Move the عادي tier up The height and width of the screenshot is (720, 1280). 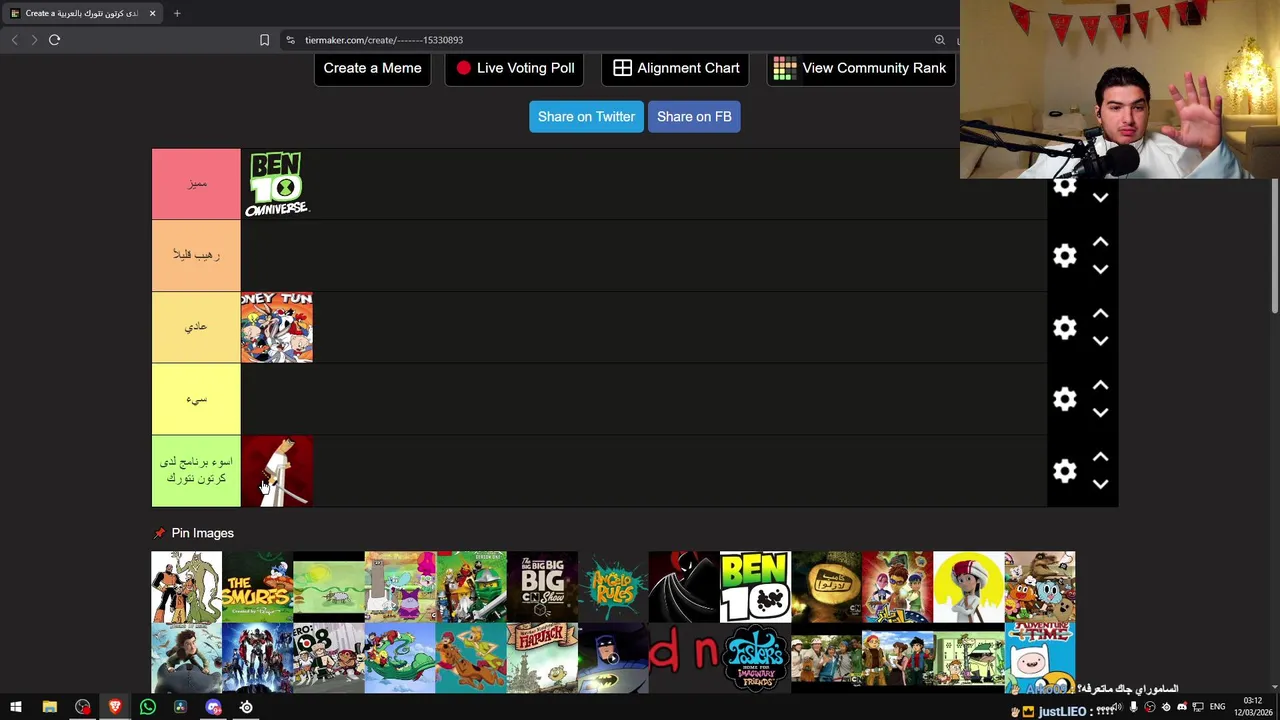click(1100, 314)
